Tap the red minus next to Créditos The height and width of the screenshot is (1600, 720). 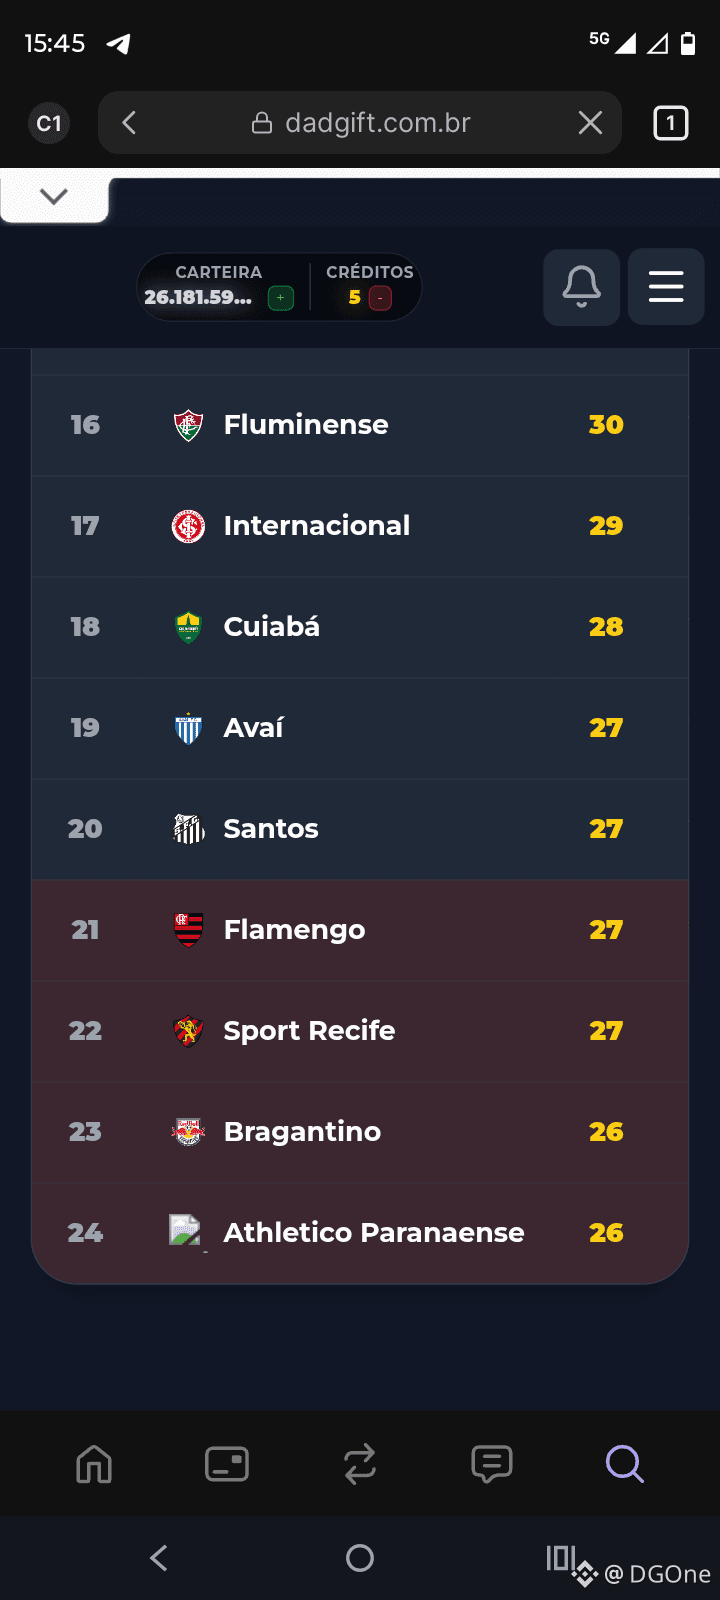[380, 298]
